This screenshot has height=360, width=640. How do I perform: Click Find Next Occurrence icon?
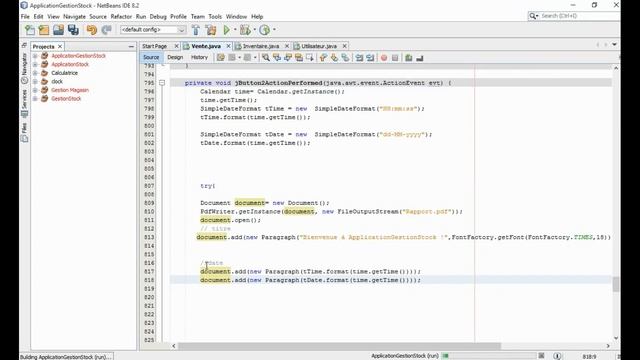coord(288,58)
